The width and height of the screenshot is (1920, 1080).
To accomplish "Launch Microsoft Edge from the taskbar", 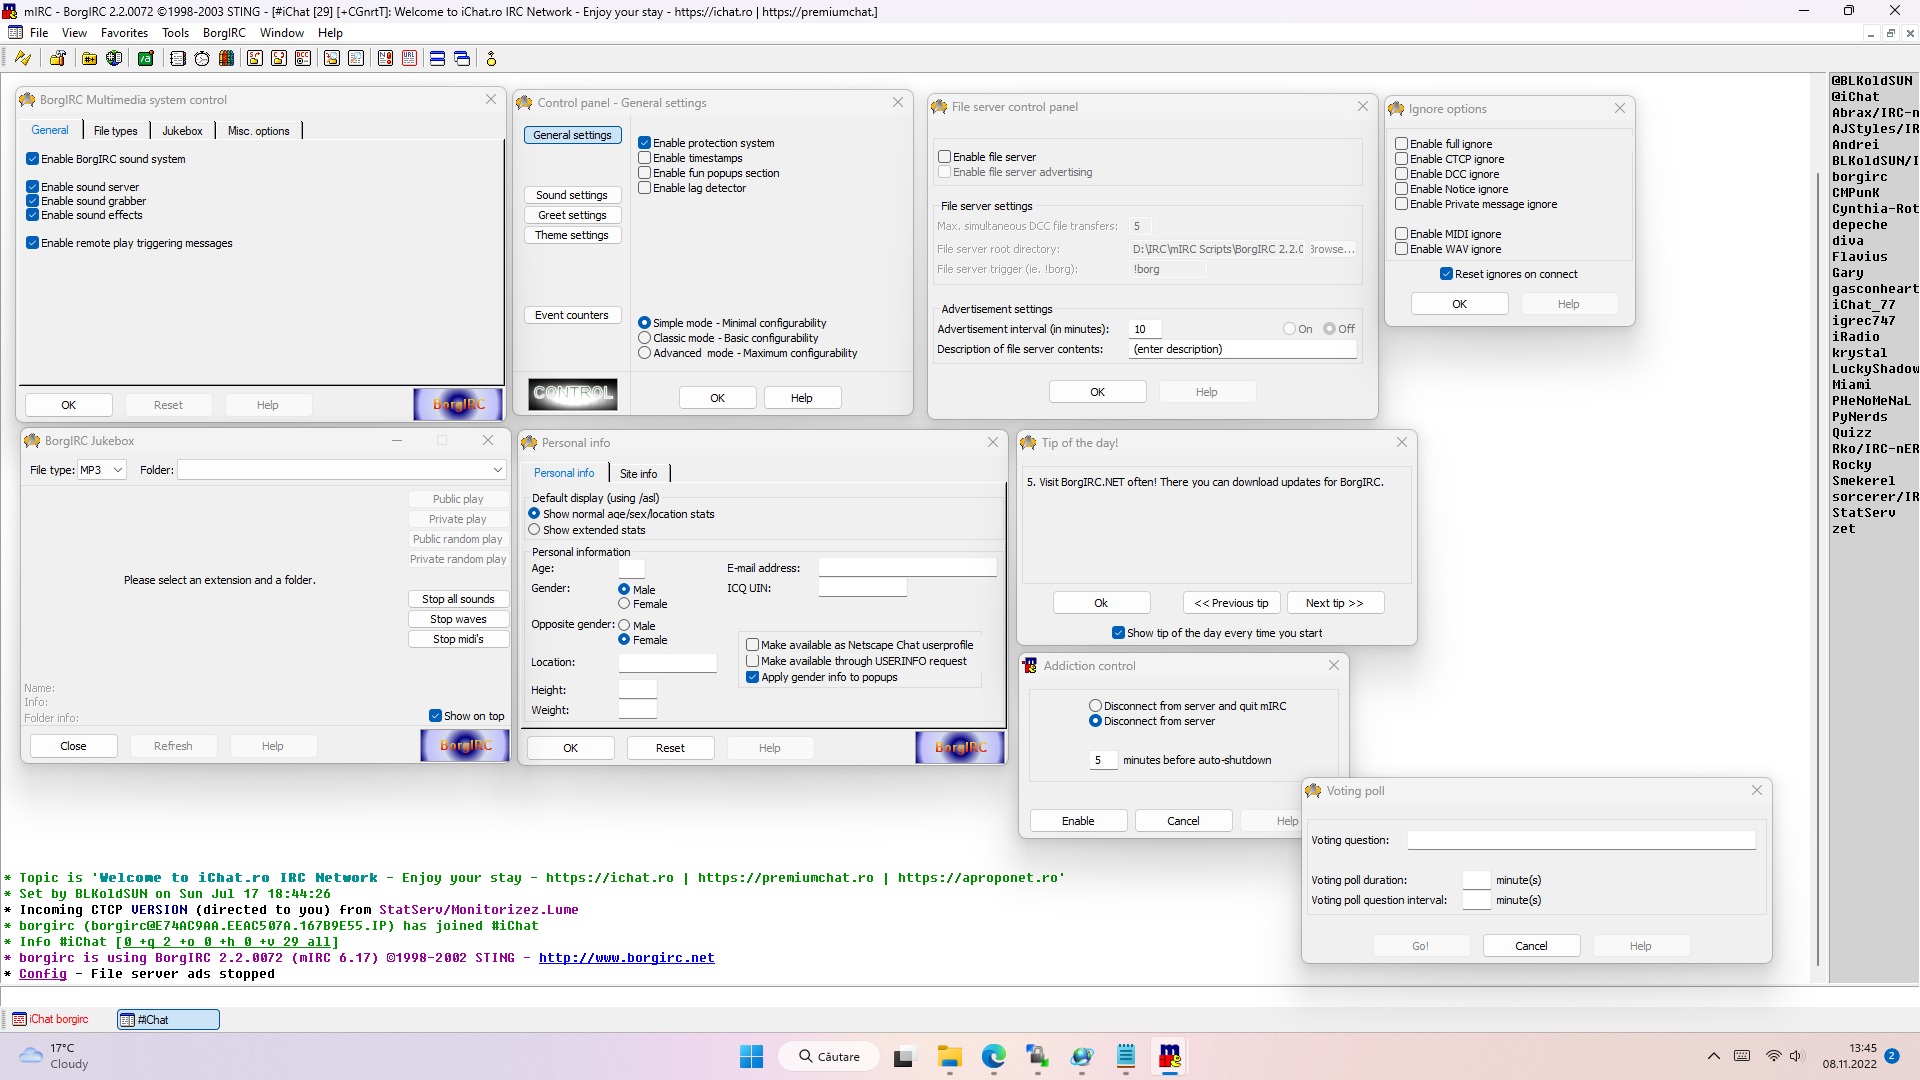I will (993, 1056).
